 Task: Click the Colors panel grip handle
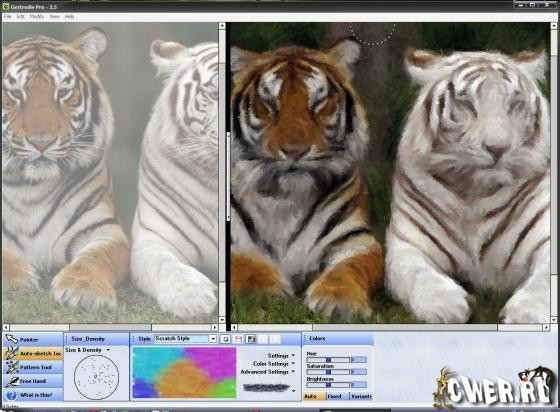(x=305, y=339)
